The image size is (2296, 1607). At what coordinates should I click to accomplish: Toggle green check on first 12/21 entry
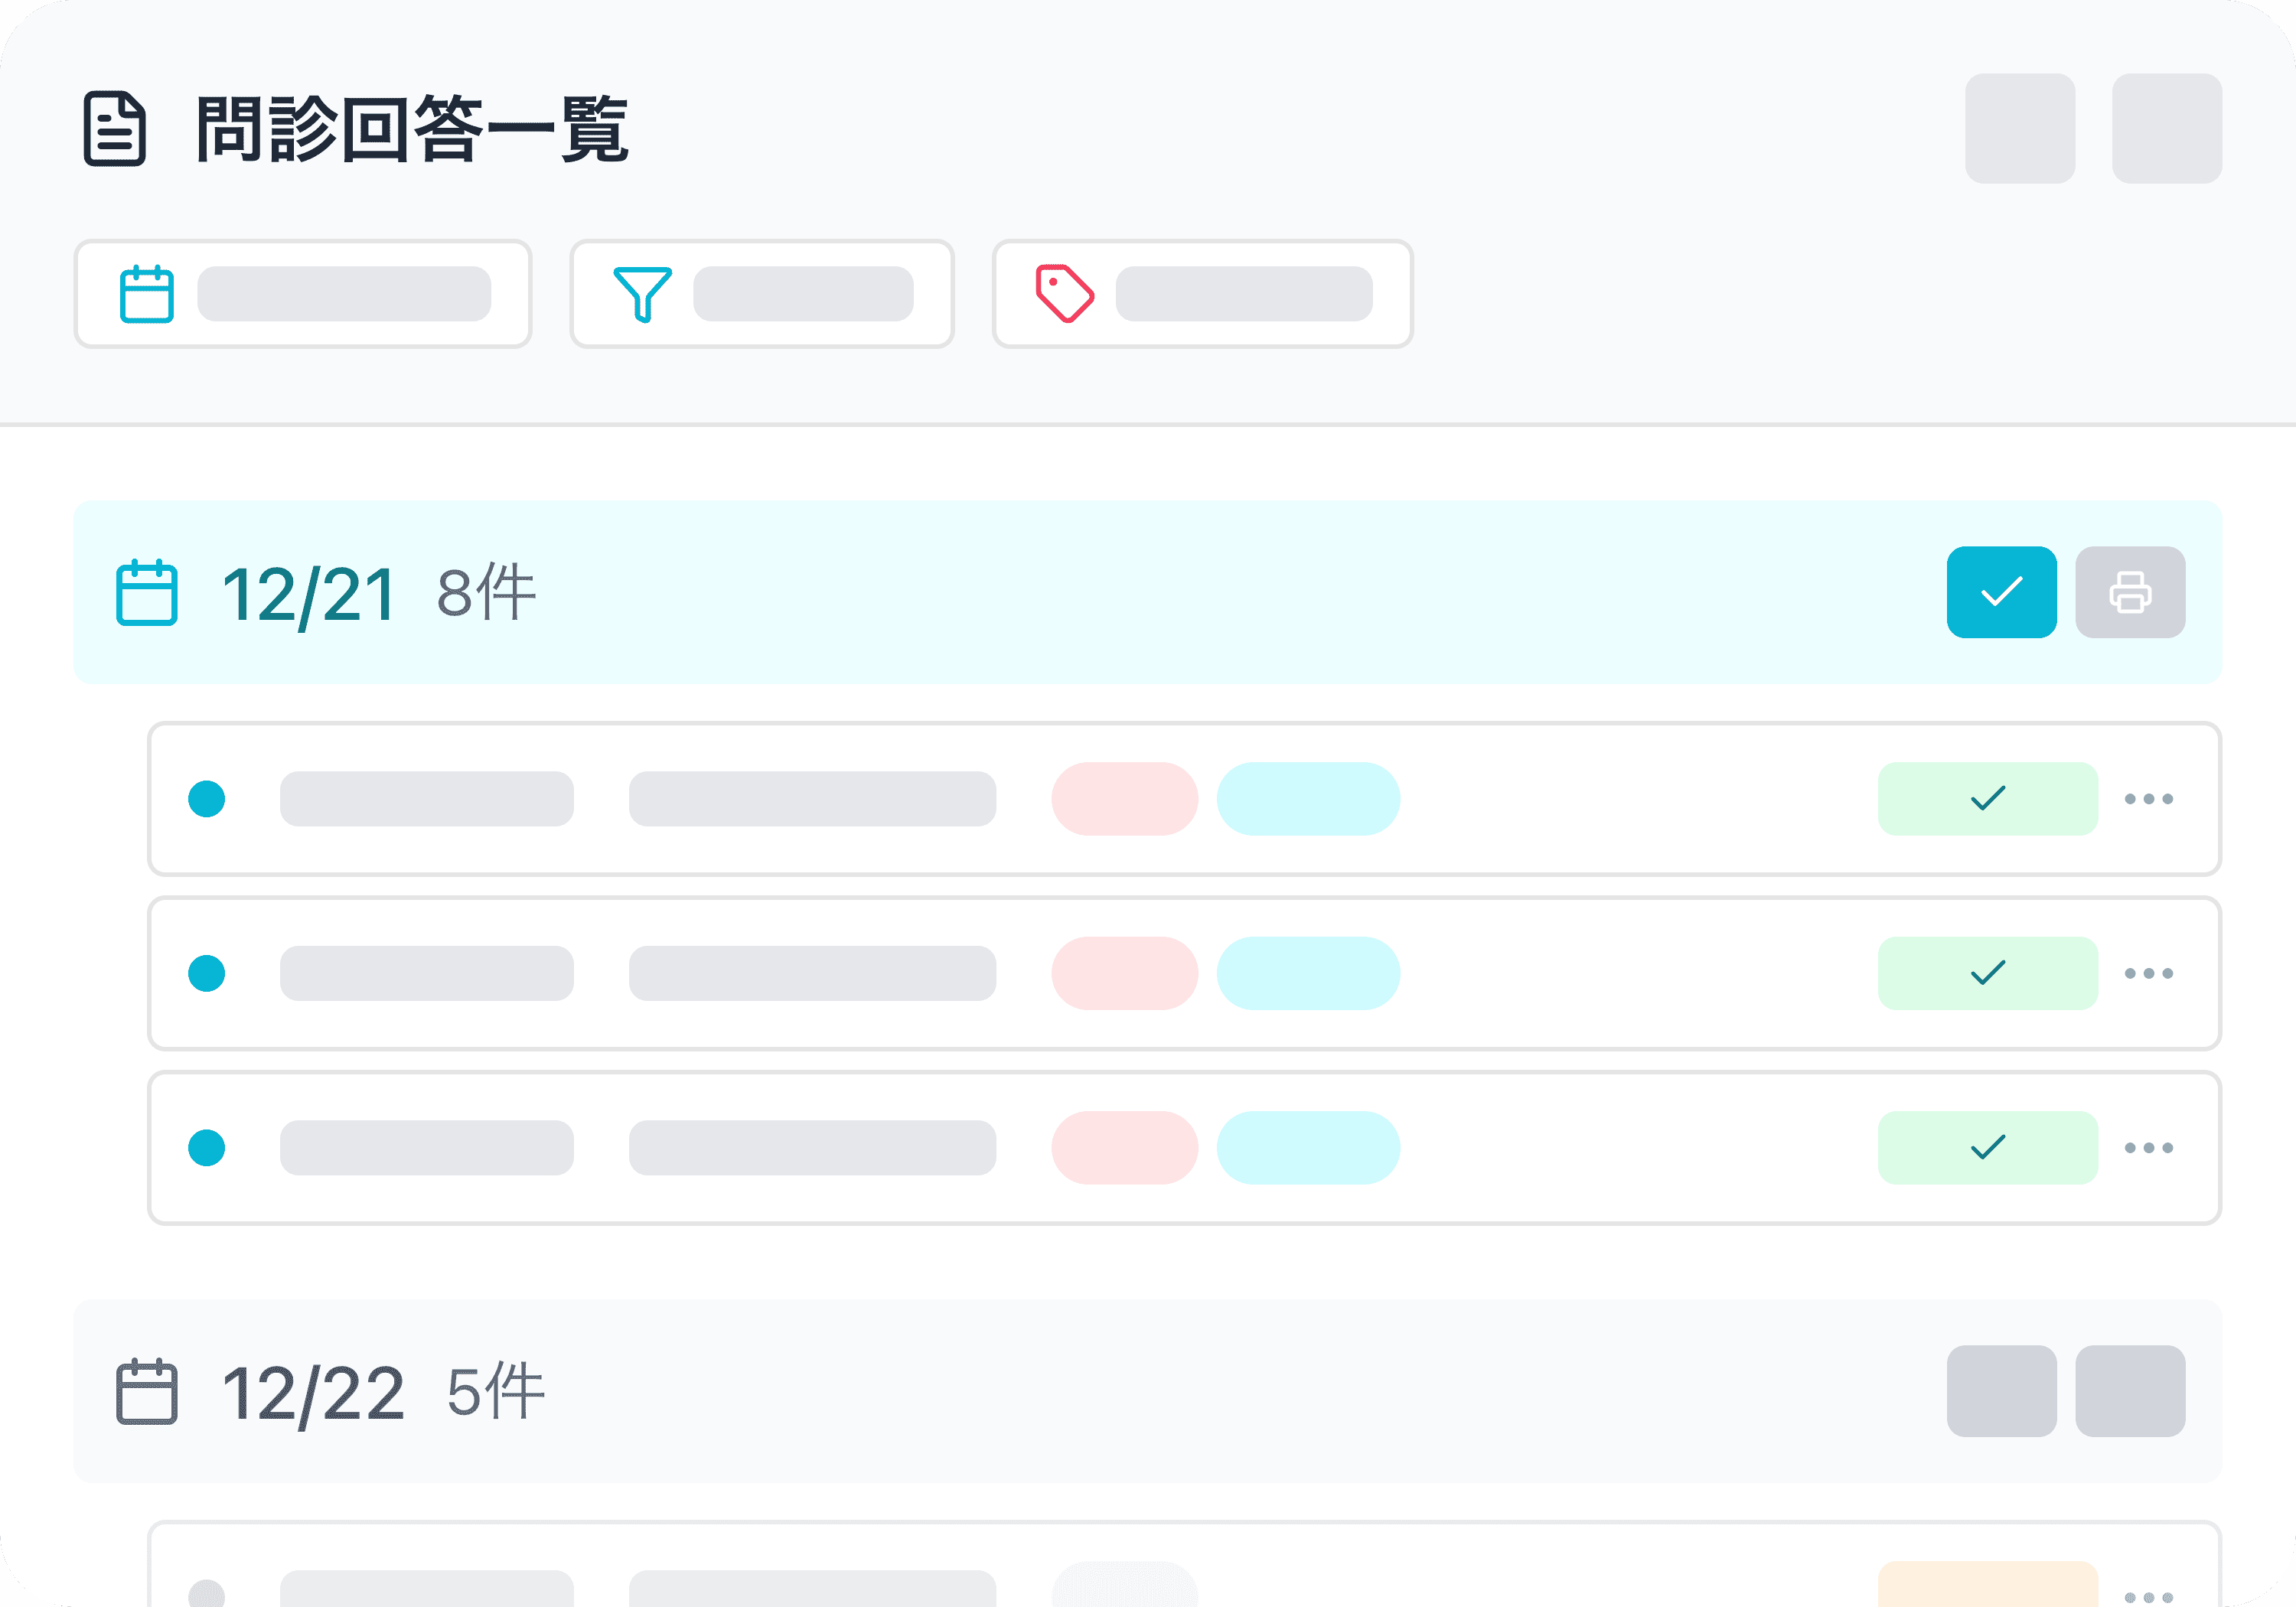click(x=1987, y=799)
